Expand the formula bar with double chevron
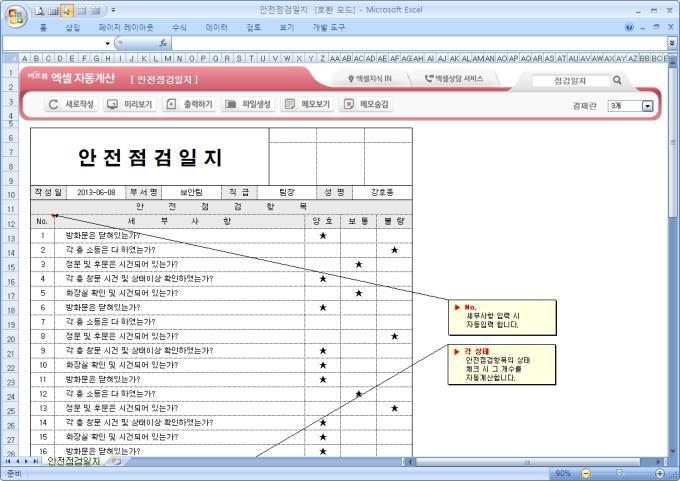 [672, 43]
